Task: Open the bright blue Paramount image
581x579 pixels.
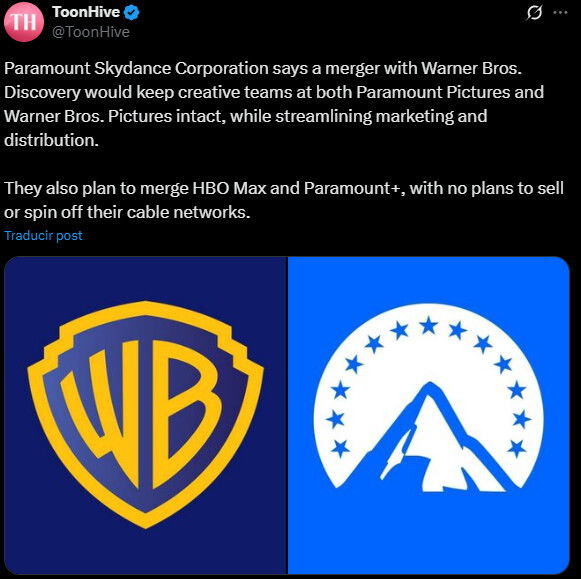Action: pyautogui.click(x=429, y=415)
